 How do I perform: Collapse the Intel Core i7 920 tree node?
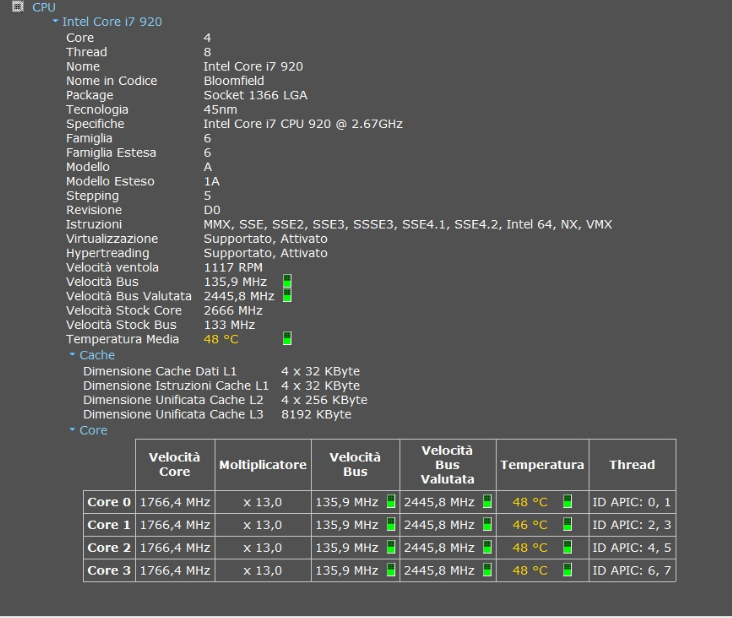(x=56, y=21)
